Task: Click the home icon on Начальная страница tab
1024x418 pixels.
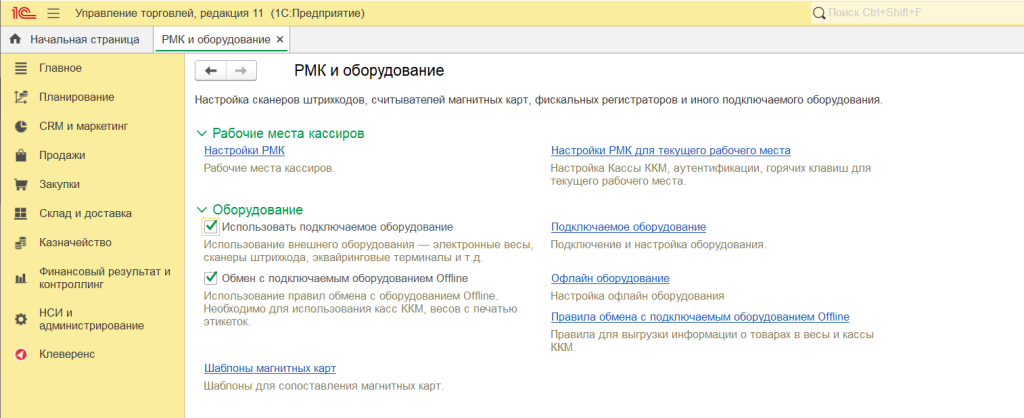Action: coord(15,40)
